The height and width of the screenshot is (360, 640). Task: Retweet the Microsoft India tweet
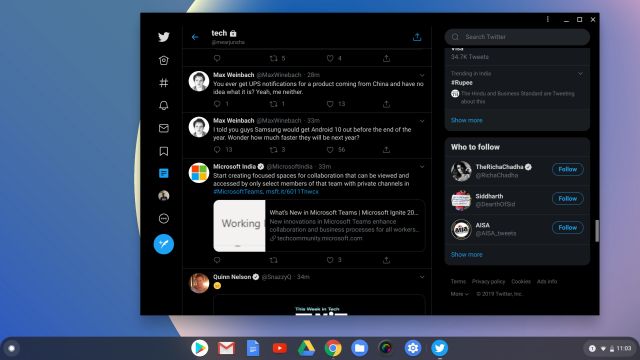(273, 260)
